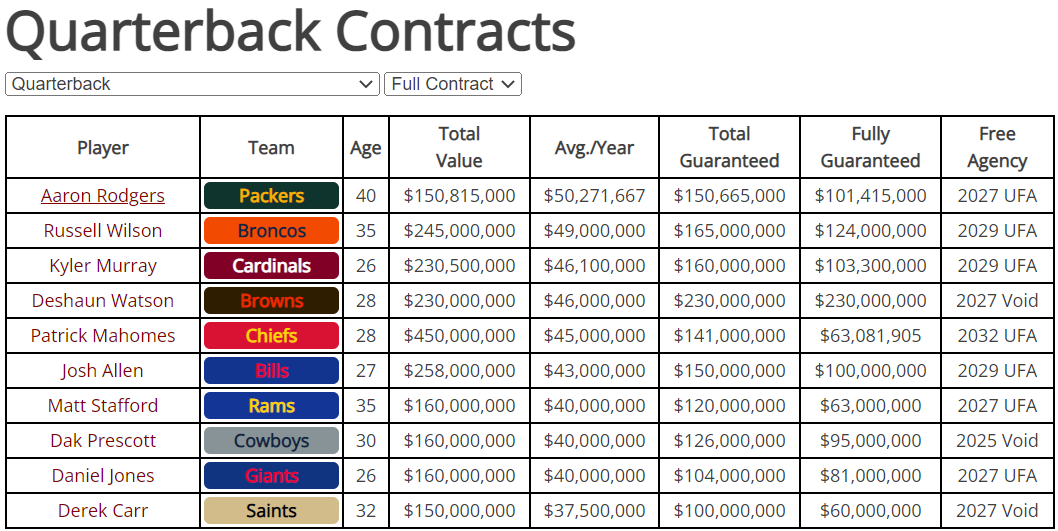This screenshot has height=531, width=1058.
Task: Open the Cardinals team badge
Action: tap(271, 266)
